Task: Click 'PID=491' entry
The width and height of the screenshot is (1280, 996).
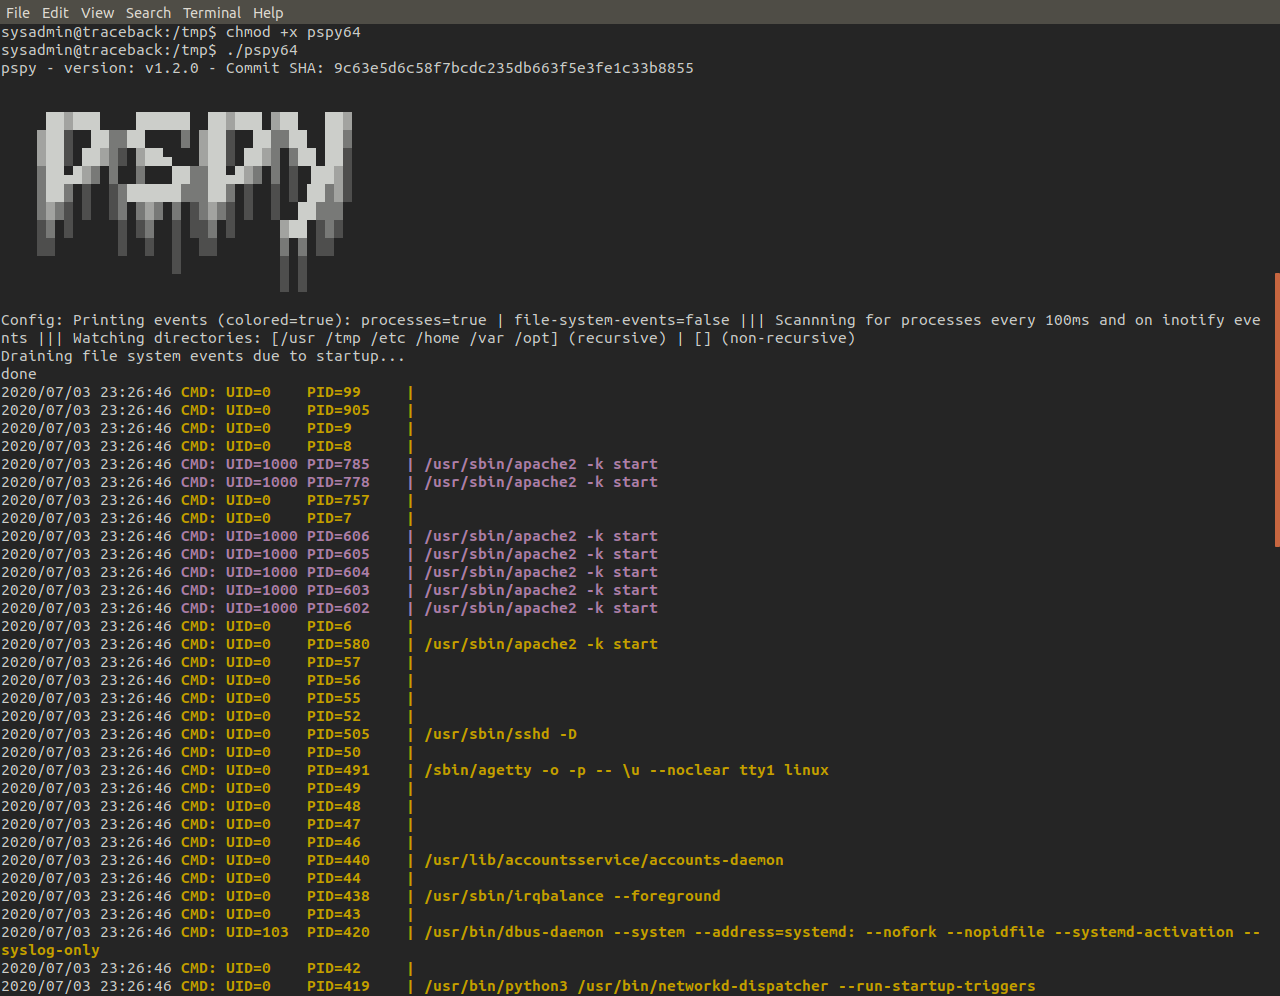Action: 338,770
